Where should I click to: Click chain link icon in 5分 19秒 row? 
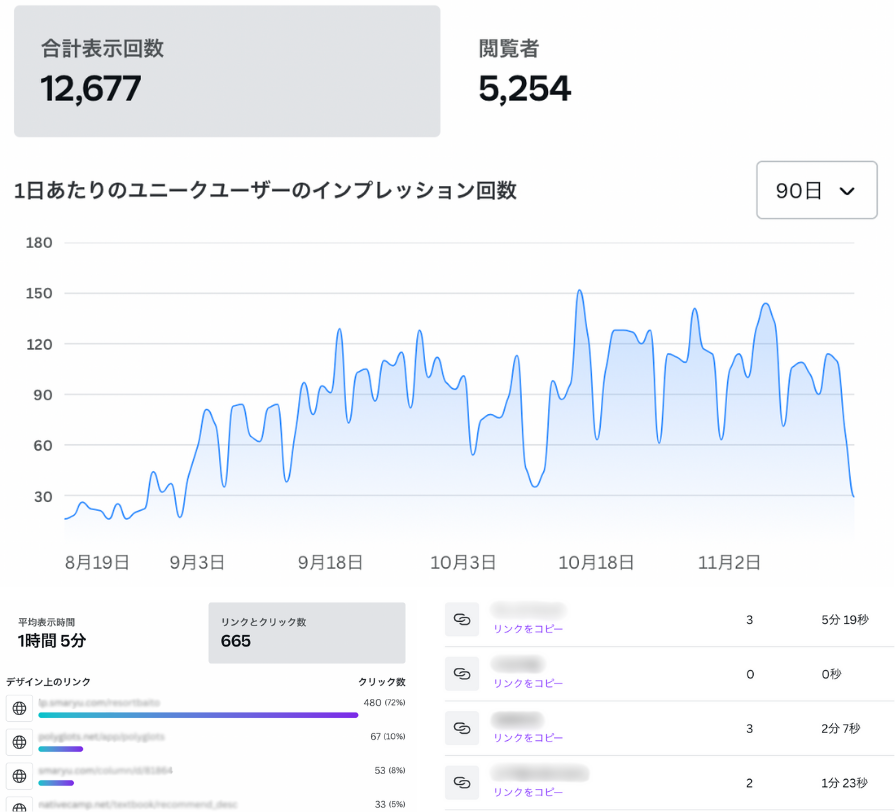click(462, 620)
